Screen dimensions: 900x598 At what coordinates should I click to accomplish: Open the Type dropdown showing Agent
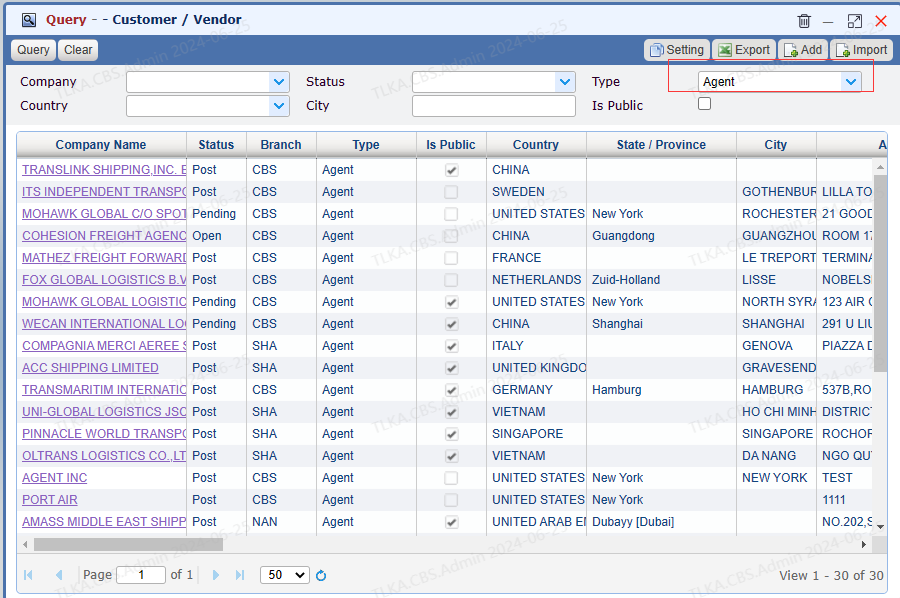[x=851, y=82]
